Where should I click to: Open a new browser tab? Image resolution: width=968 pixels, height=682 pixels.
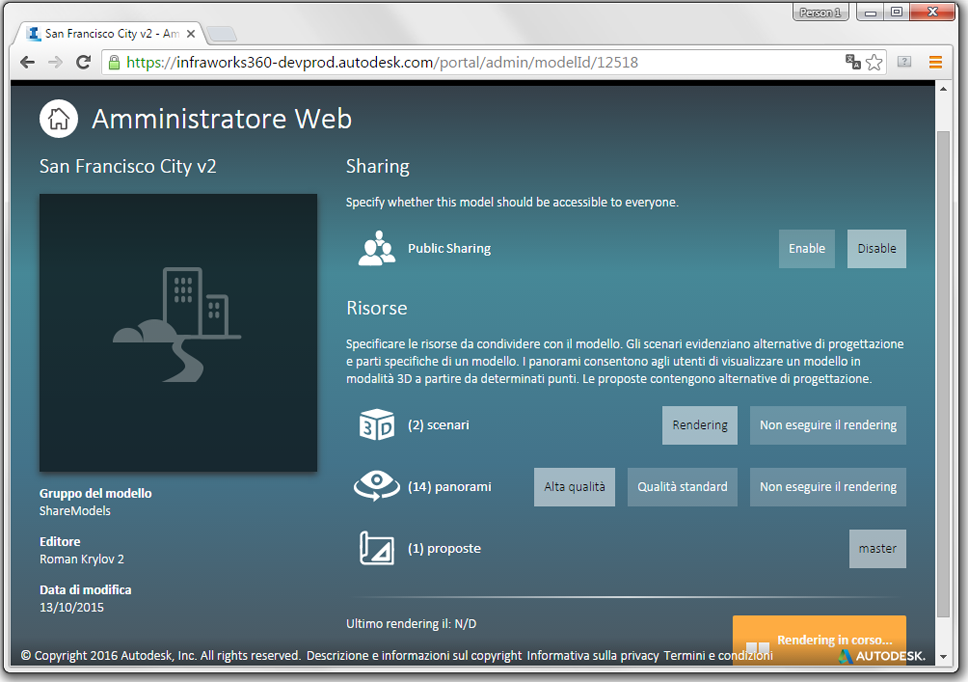(x=221, y=34)
